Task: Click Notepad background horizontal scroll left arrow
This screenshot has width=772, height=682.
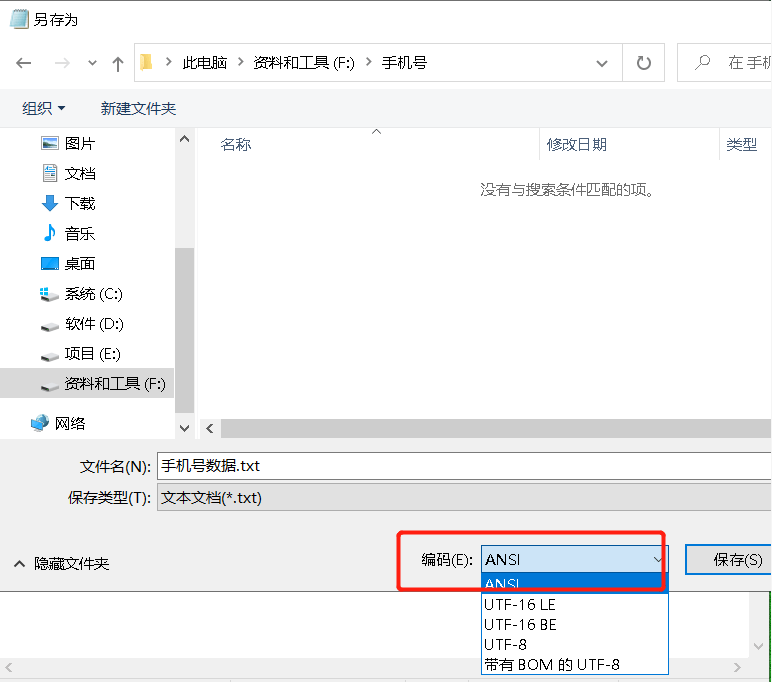Action: pos(9,668)
